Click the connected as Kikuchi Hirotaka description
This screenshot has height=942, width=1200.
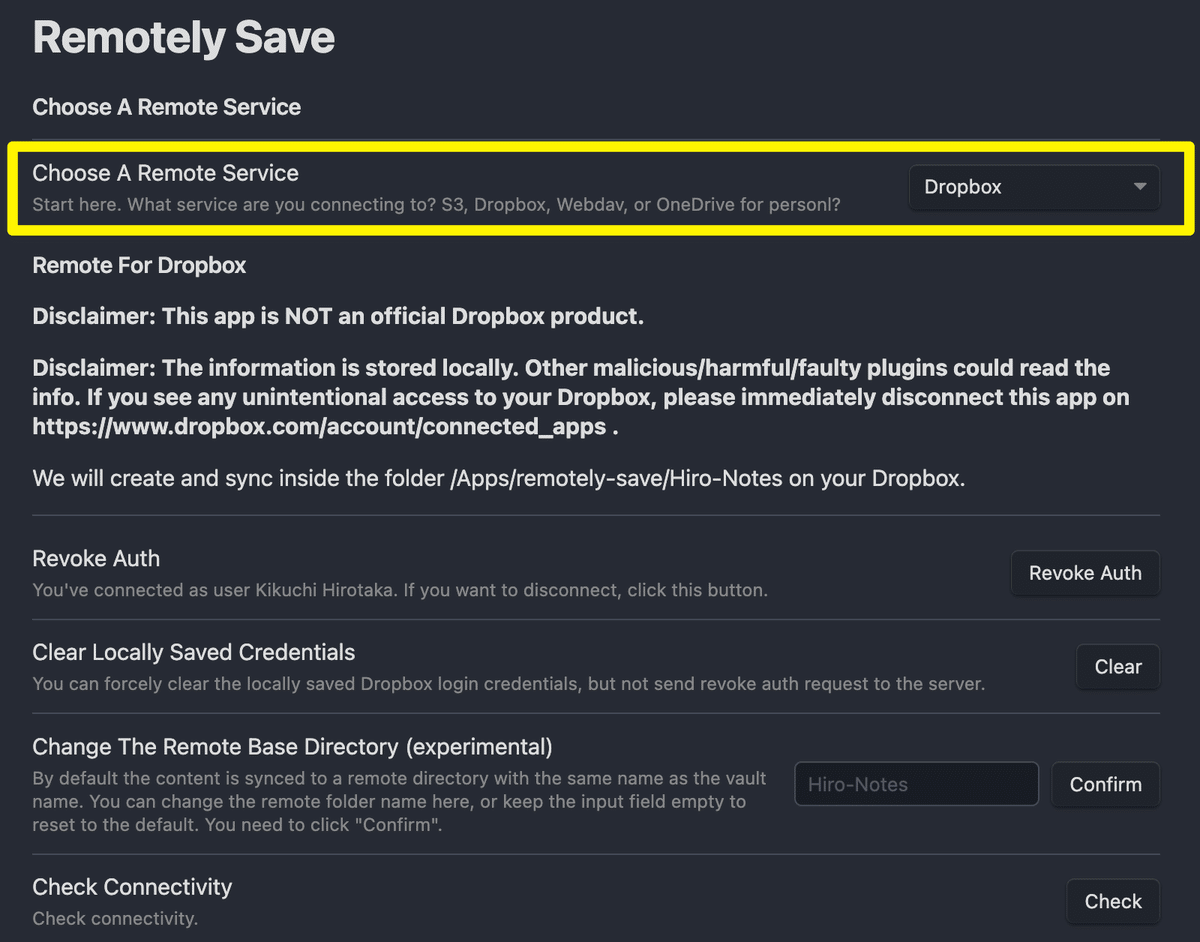pos(400,590)
